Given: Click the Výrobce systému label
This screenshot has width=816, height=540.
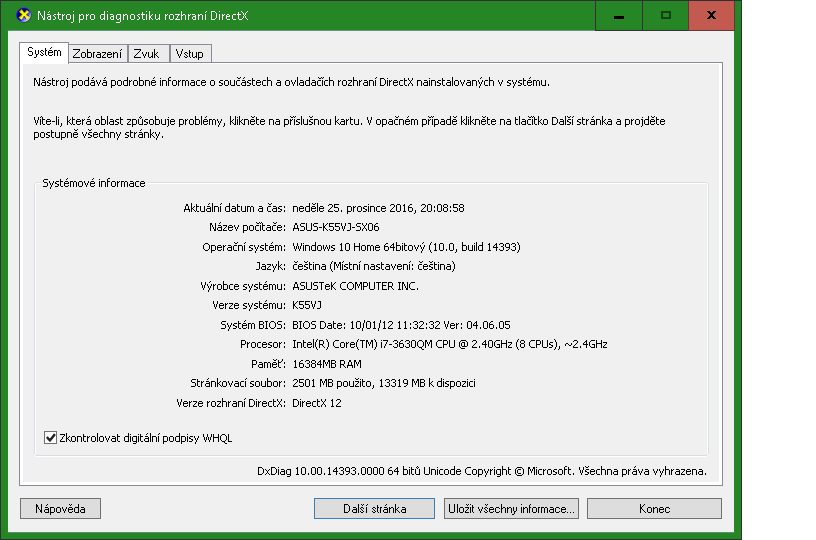Looking at the screenshot, I should [x=243, y=286].
